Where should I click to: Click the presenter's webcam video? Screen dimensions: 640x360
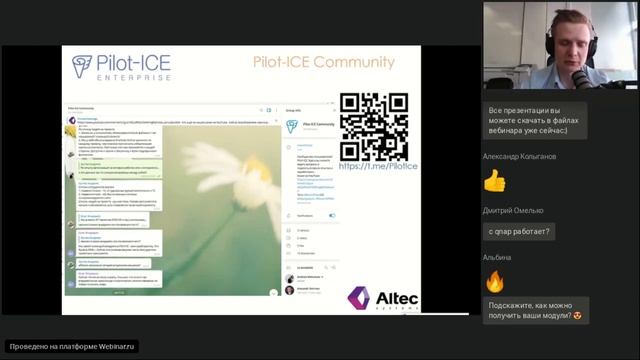[560, 45]
